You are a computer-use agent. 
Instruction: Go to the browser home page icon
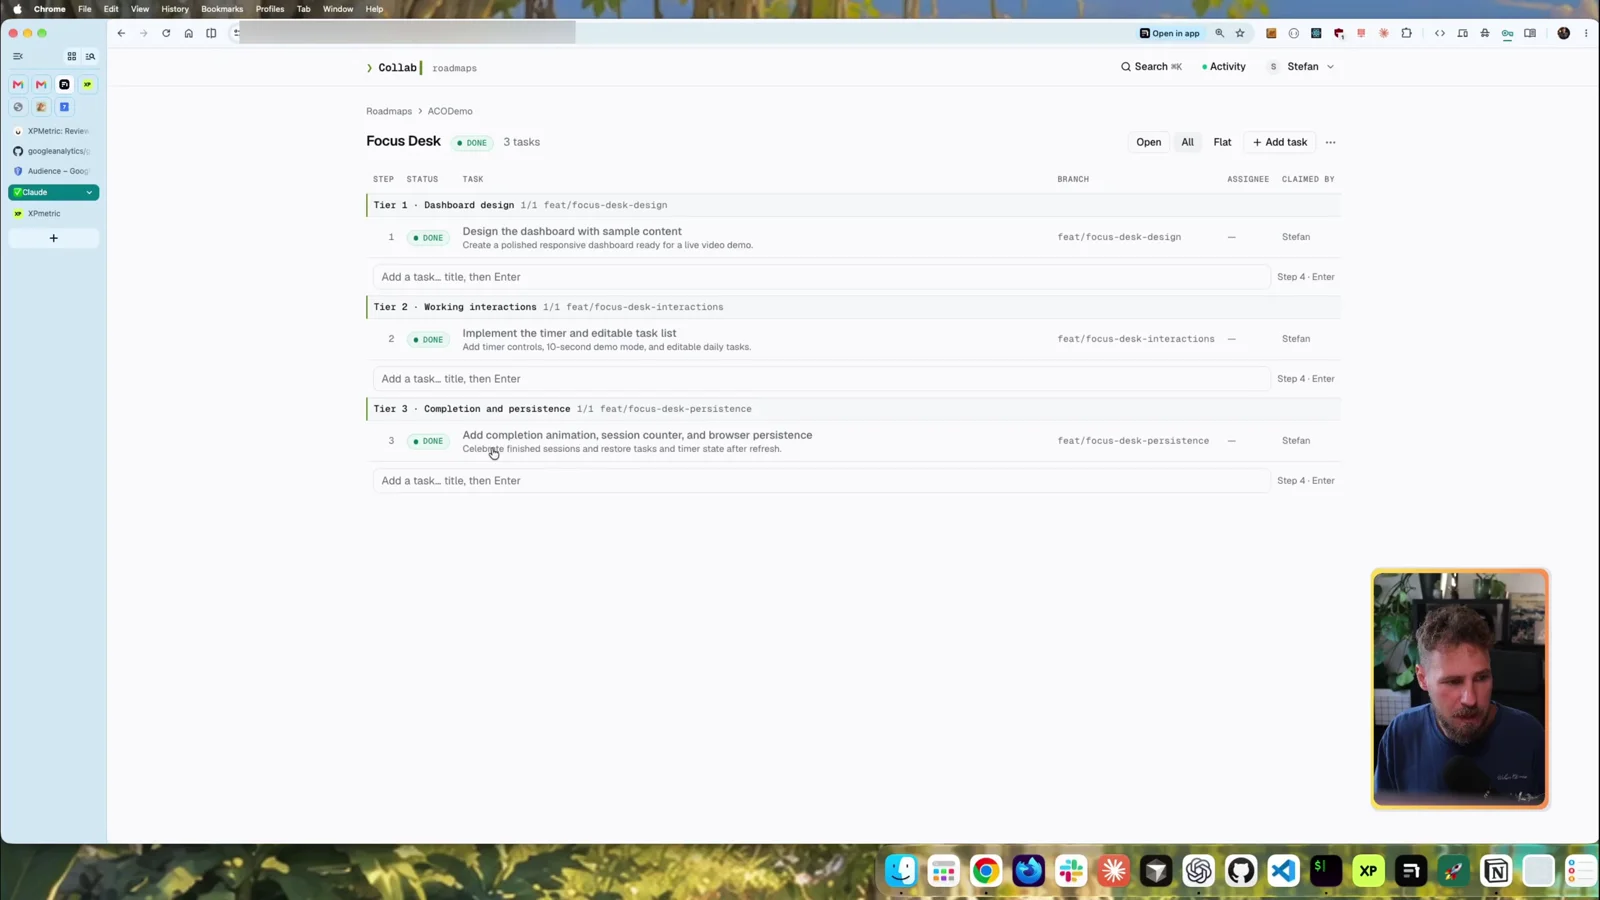coord(188,33)
